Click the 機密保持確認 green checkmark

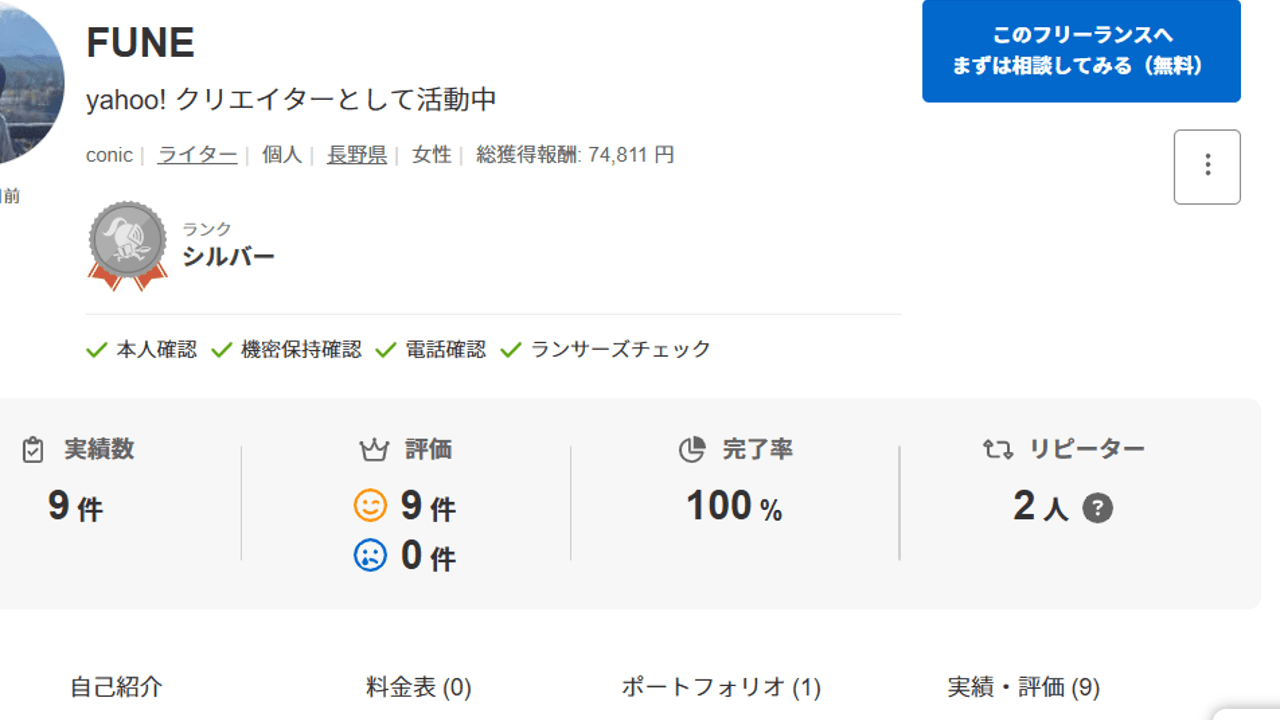coord(222,350)
